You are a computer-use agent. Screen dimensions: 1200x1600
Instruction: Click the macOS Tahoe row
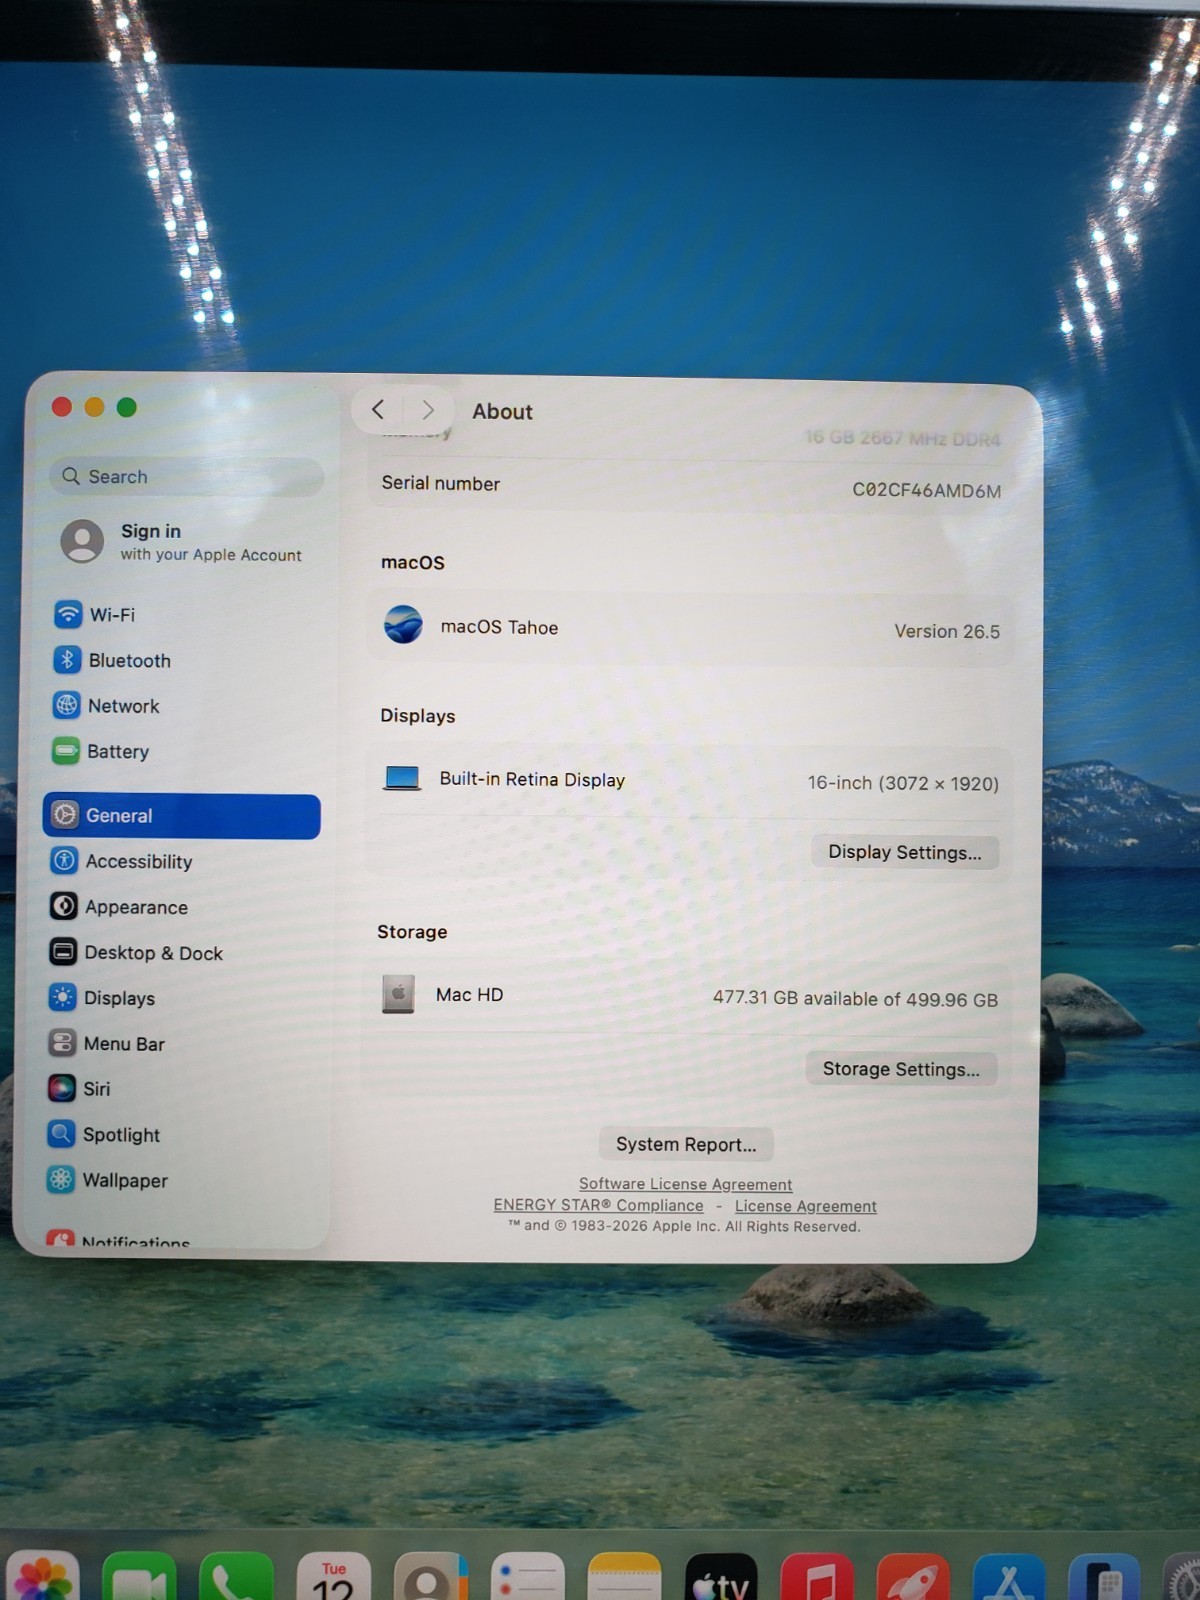pyautogui.click(x=691, y=628)
